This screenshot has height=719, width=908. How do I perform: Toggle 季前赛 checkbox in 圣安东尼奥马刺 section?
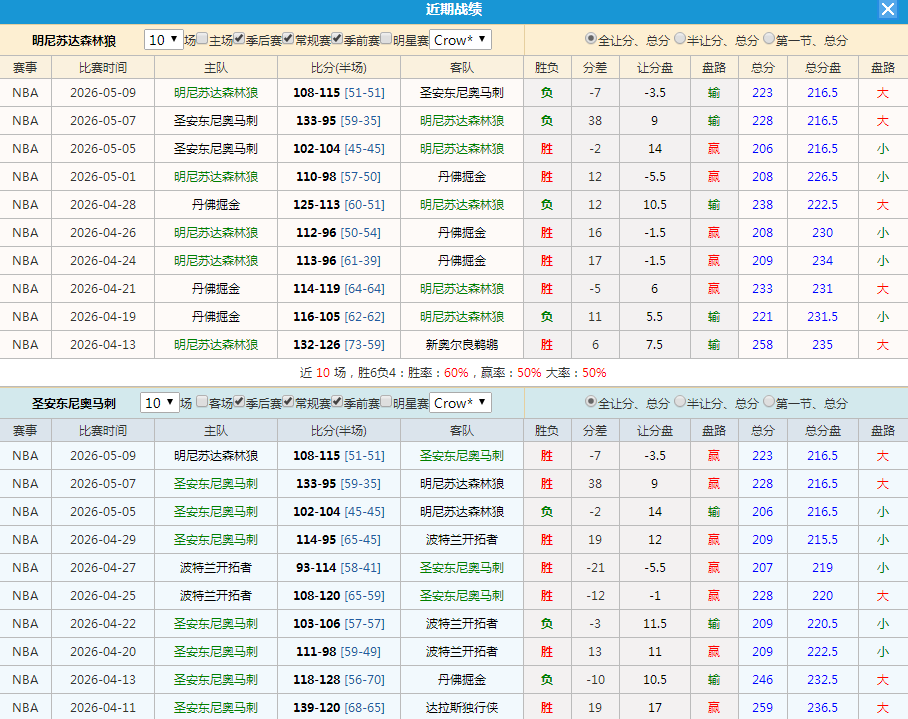(x=337, y=402)
